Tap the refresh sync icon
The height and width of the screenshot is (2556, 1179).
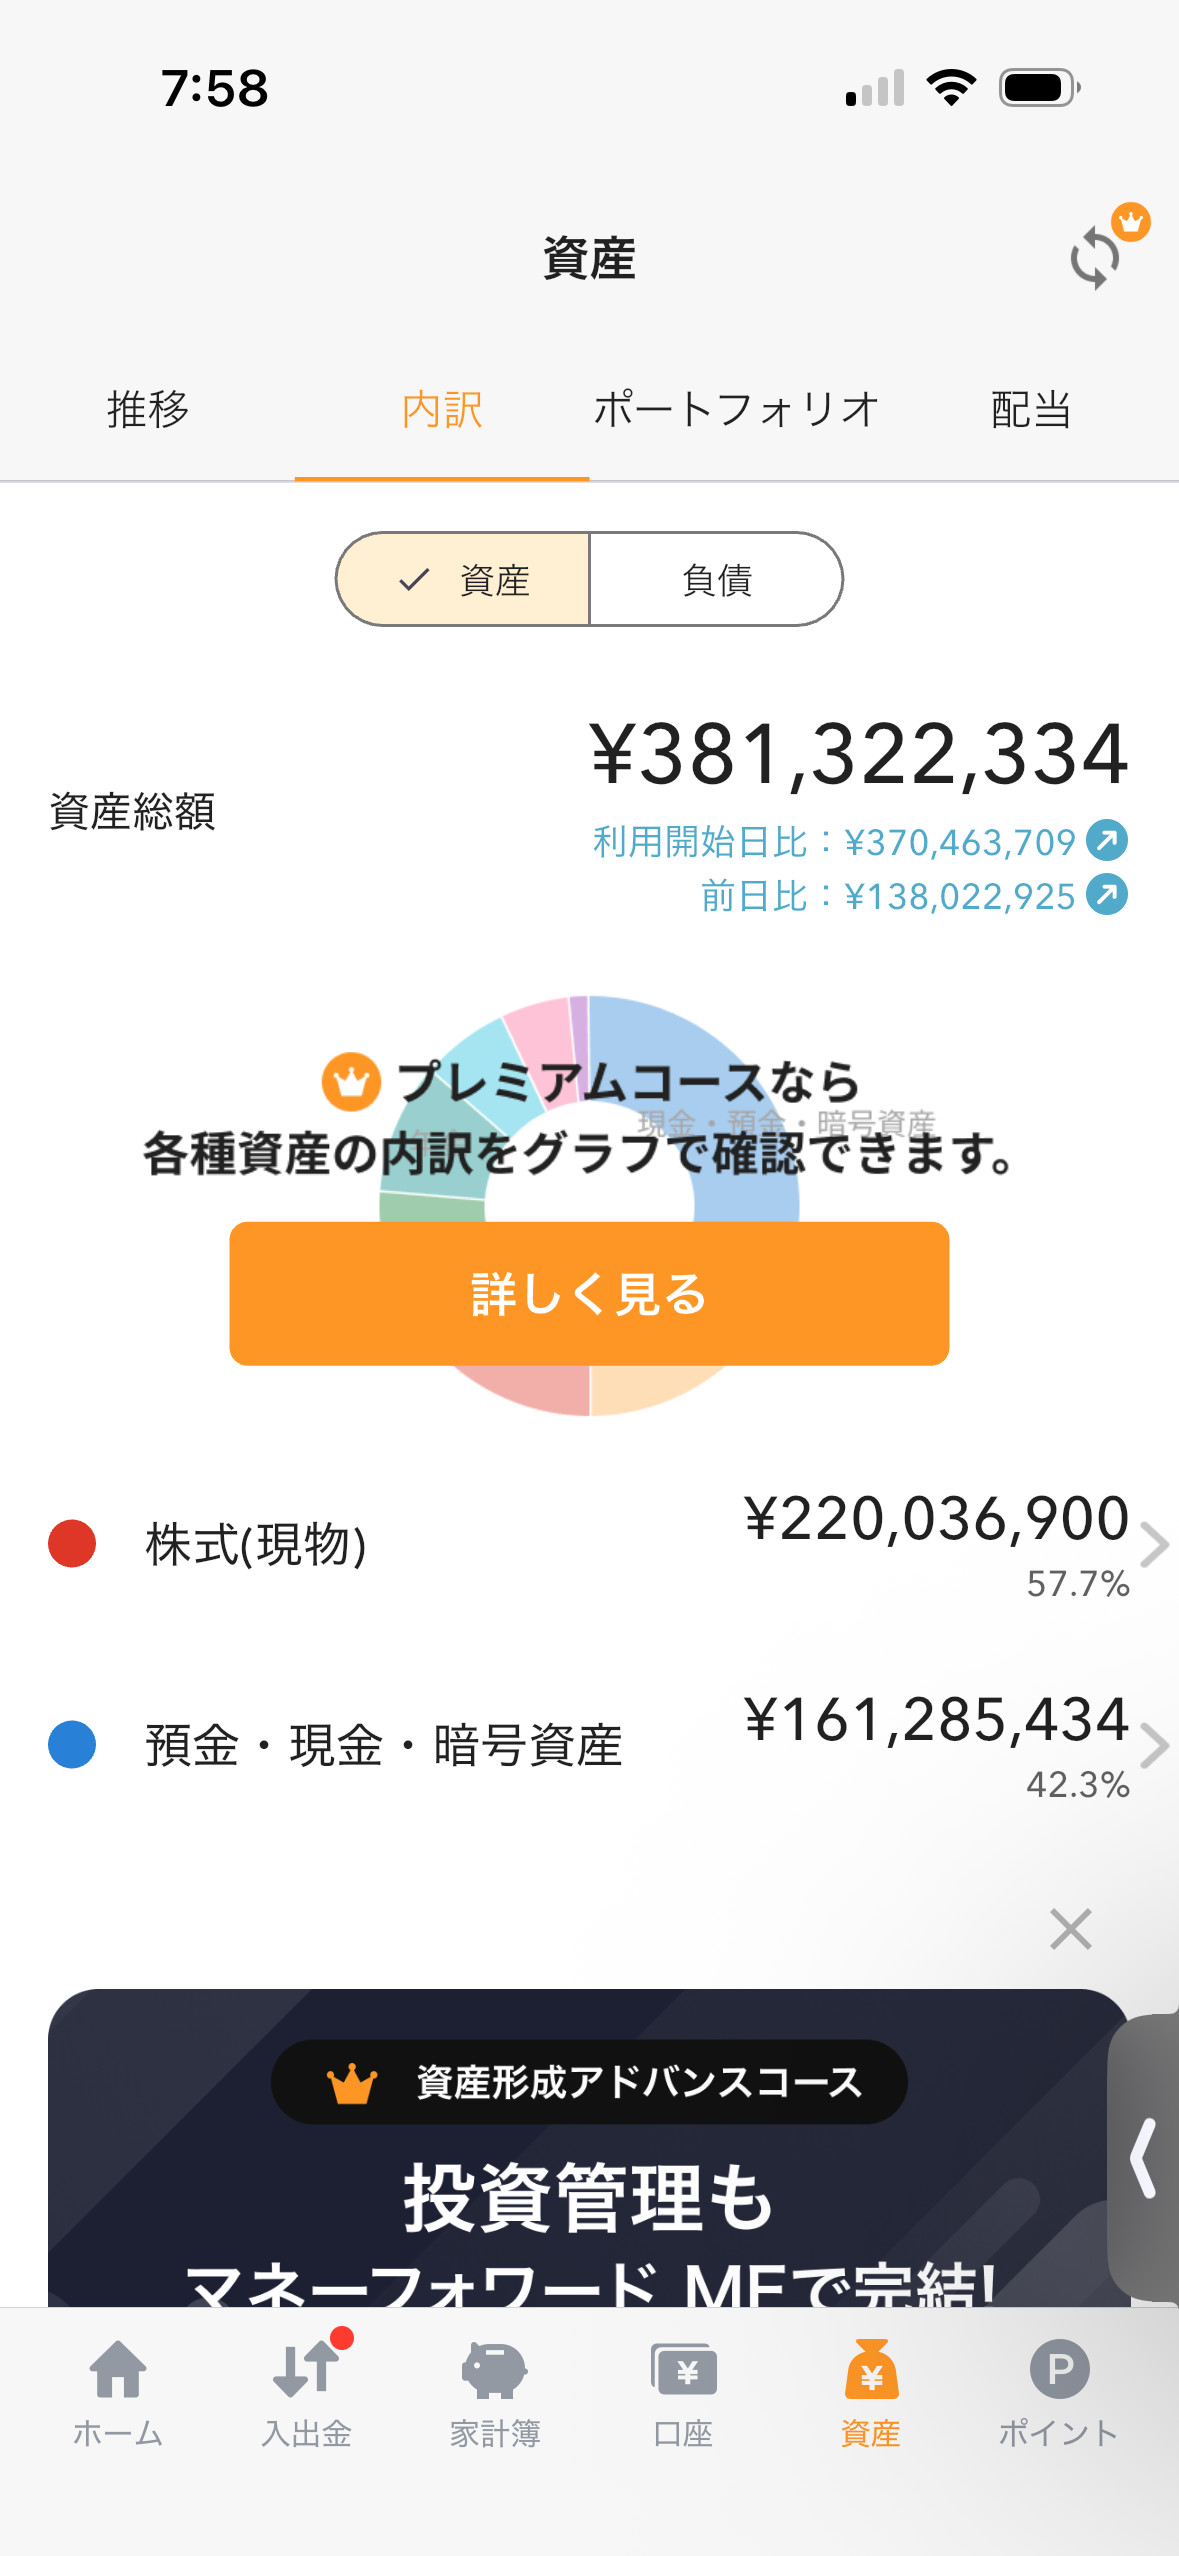pyautogui.click(x=1096, y=257)
